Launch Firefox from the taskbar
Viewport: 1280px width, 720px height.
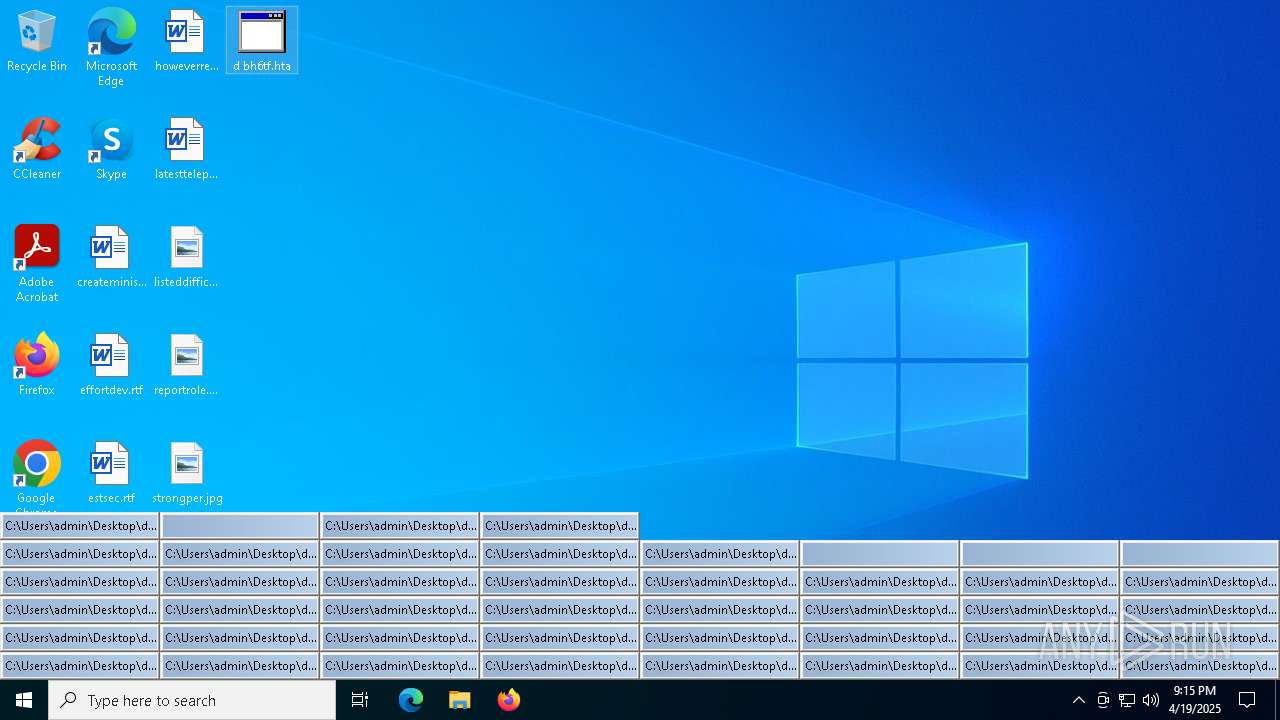[509, 700]
